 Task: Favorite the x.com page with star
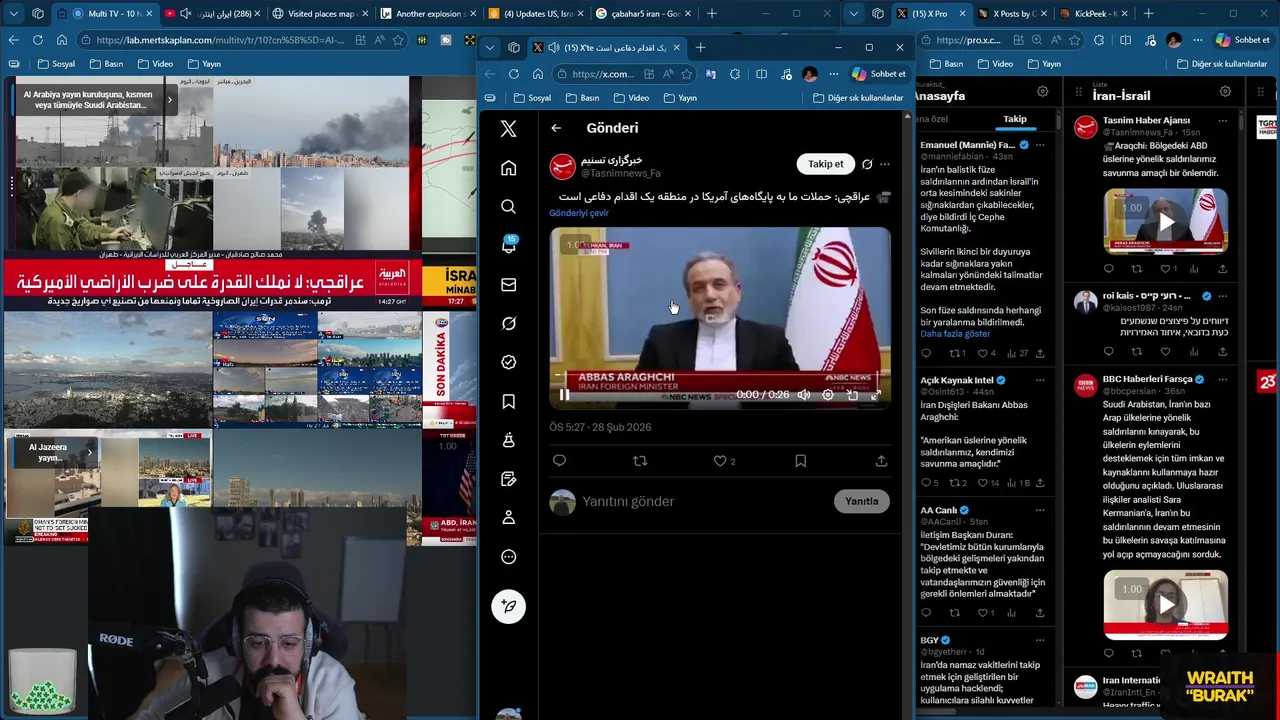686,73
